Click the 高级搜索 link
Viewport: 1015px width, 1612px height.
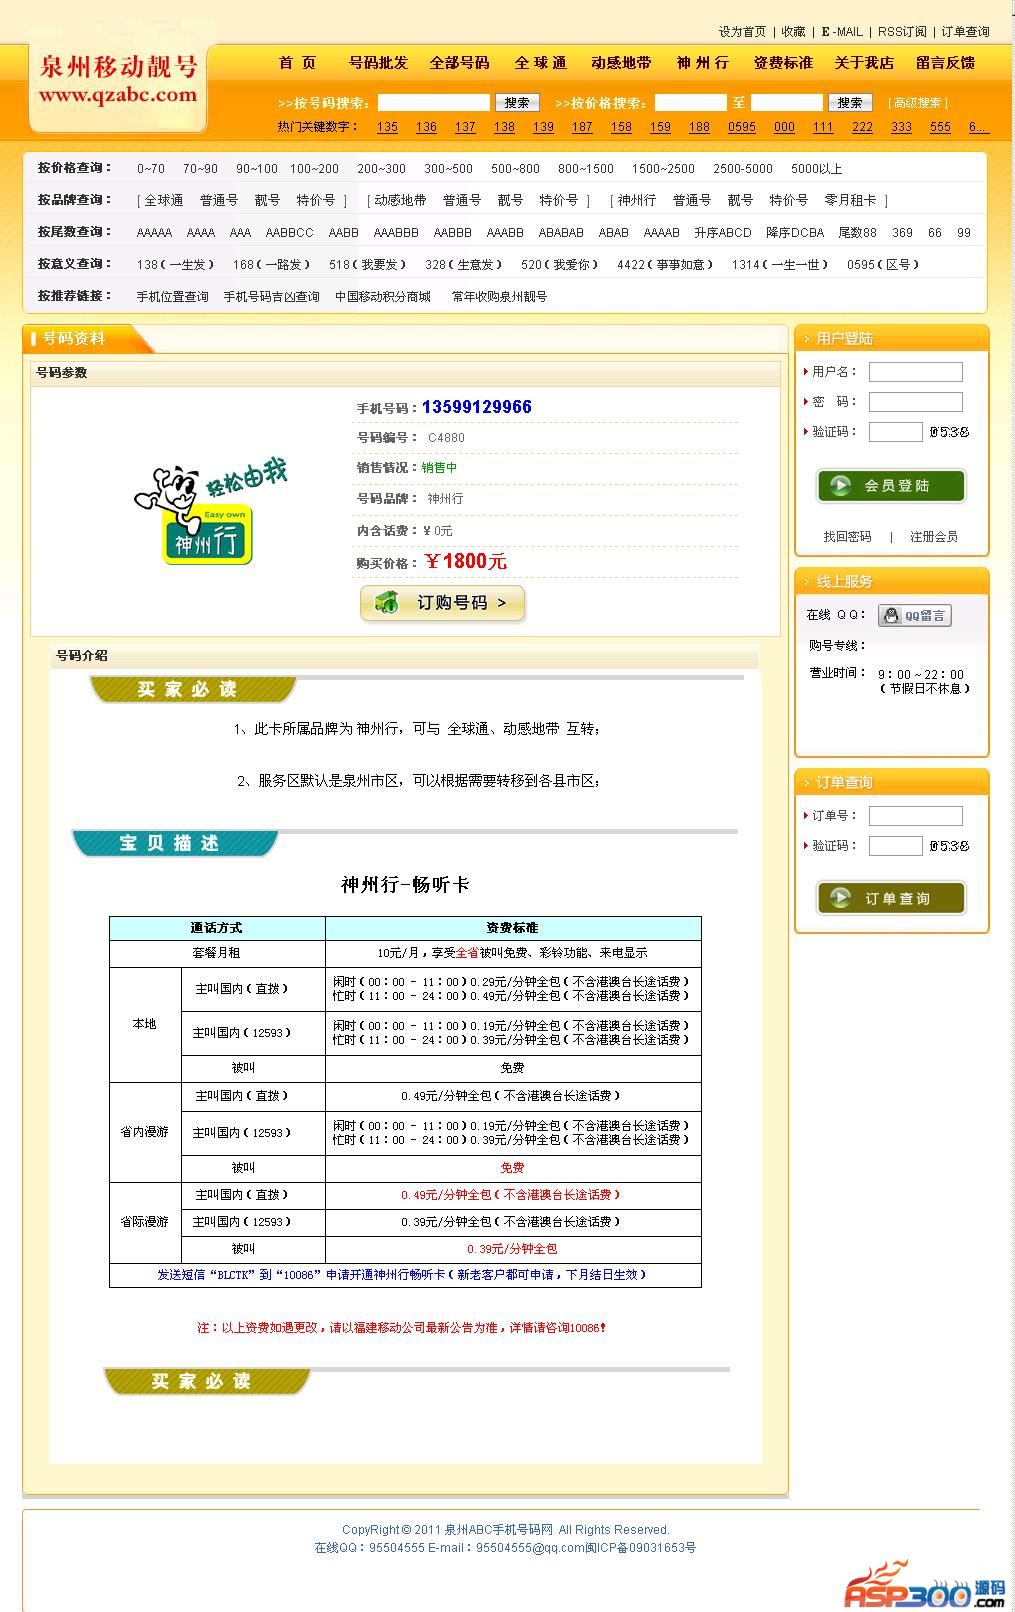tap(917, 103)
